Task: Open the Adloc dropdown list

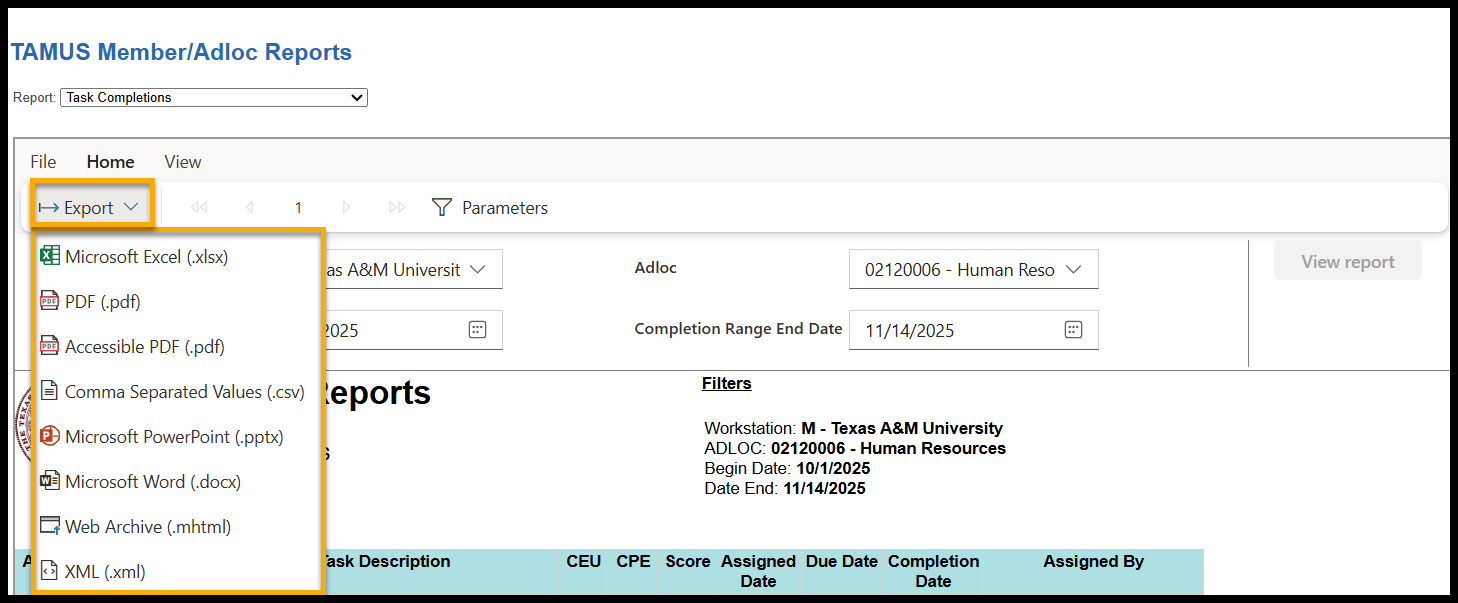Action: [x=973, y=270]
